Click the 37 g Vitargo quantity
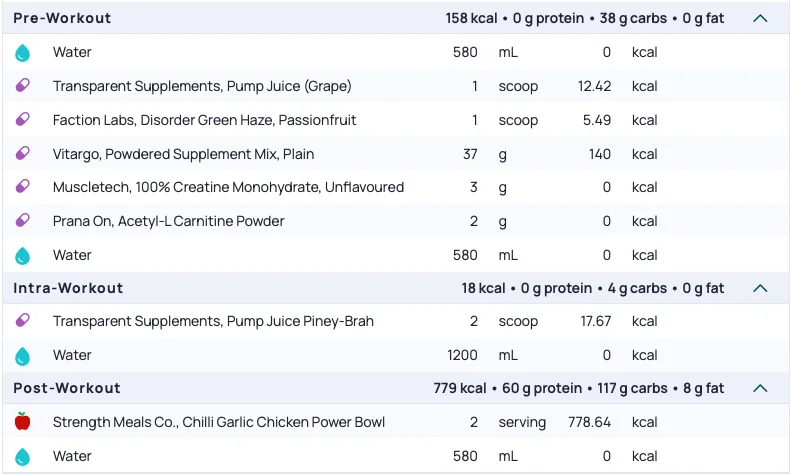 pyautogui.click(x=469, y=154)
